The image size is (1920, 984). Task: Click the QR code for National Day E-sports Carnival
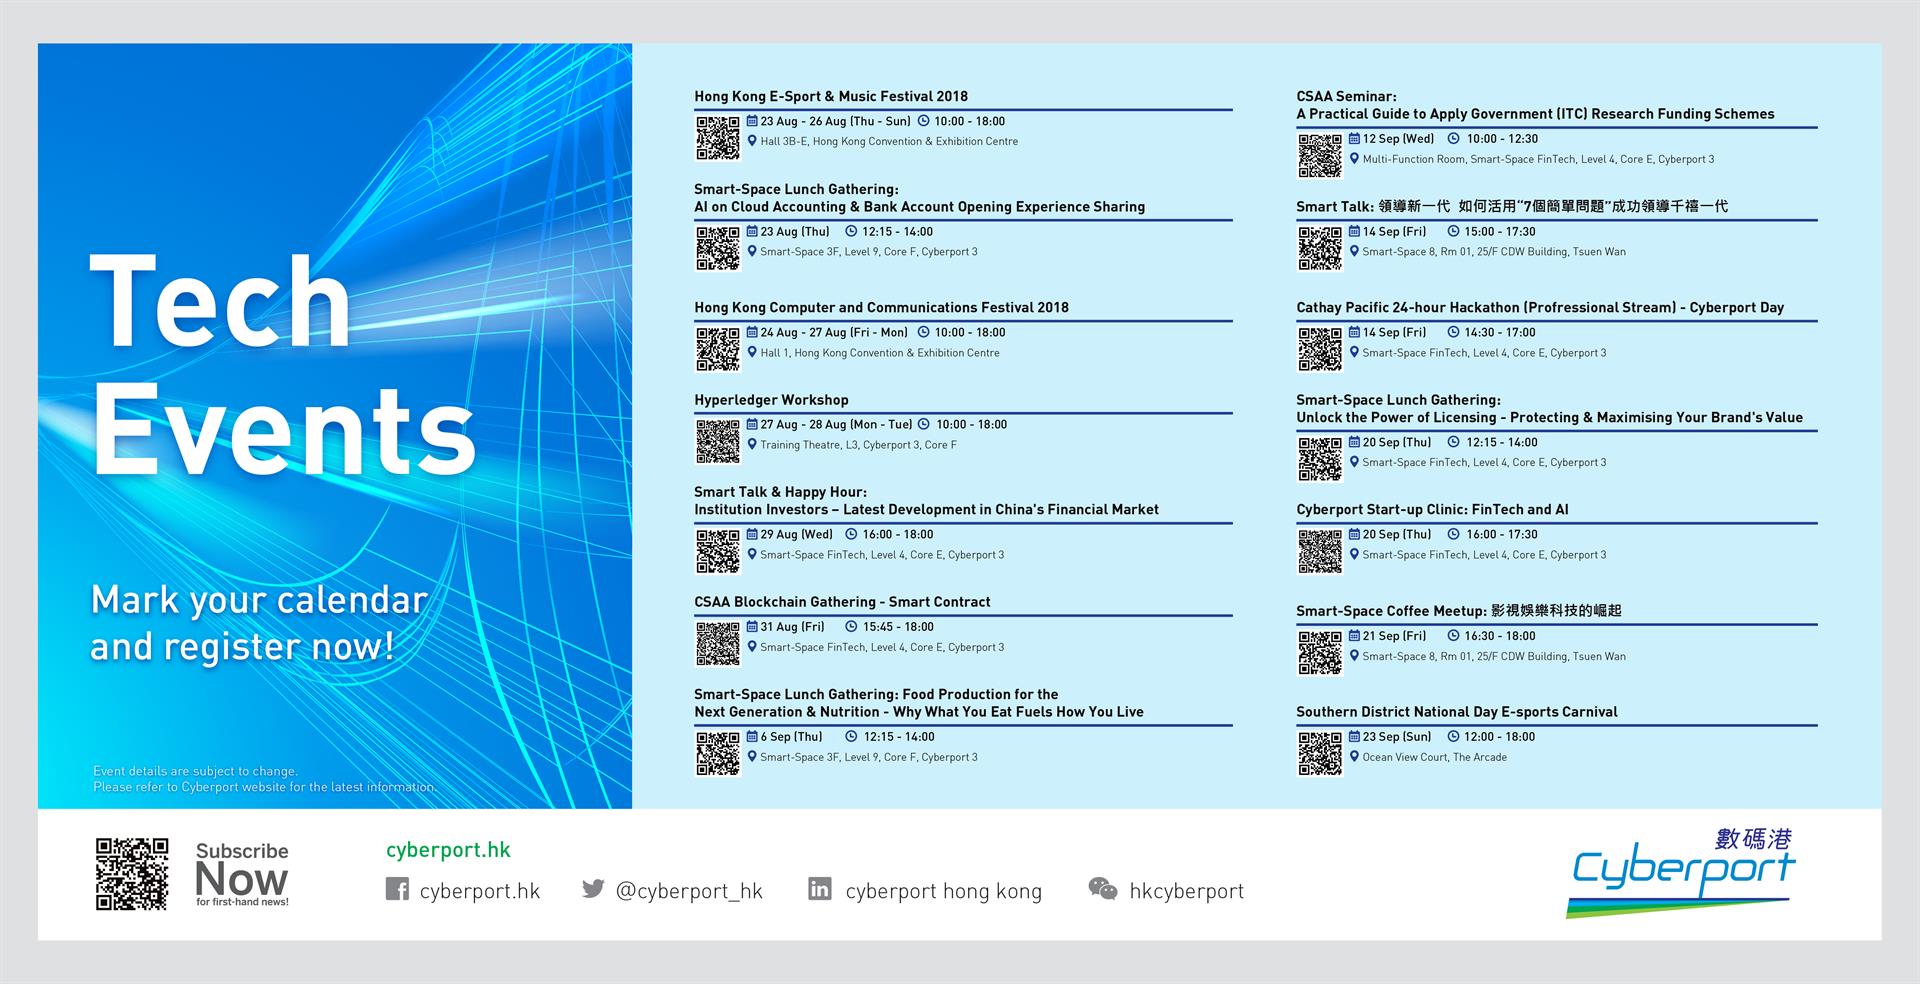coord(1320,753)
